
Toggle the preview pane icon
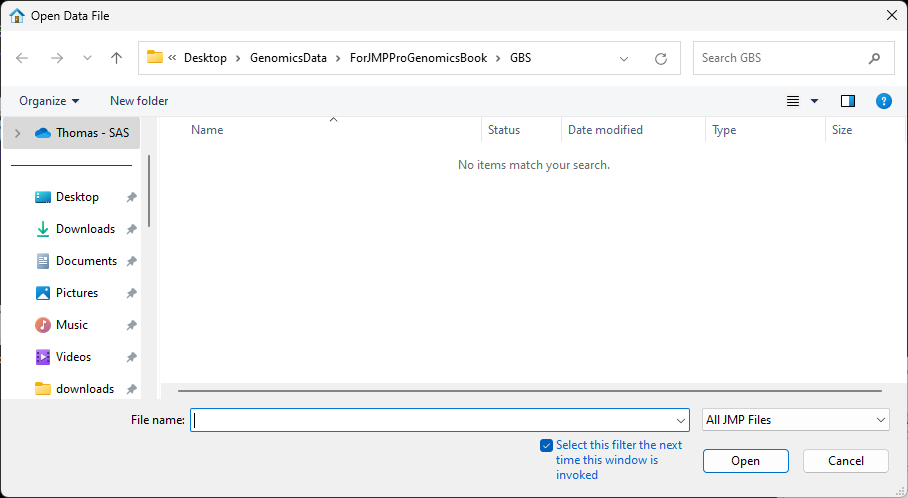848,101
